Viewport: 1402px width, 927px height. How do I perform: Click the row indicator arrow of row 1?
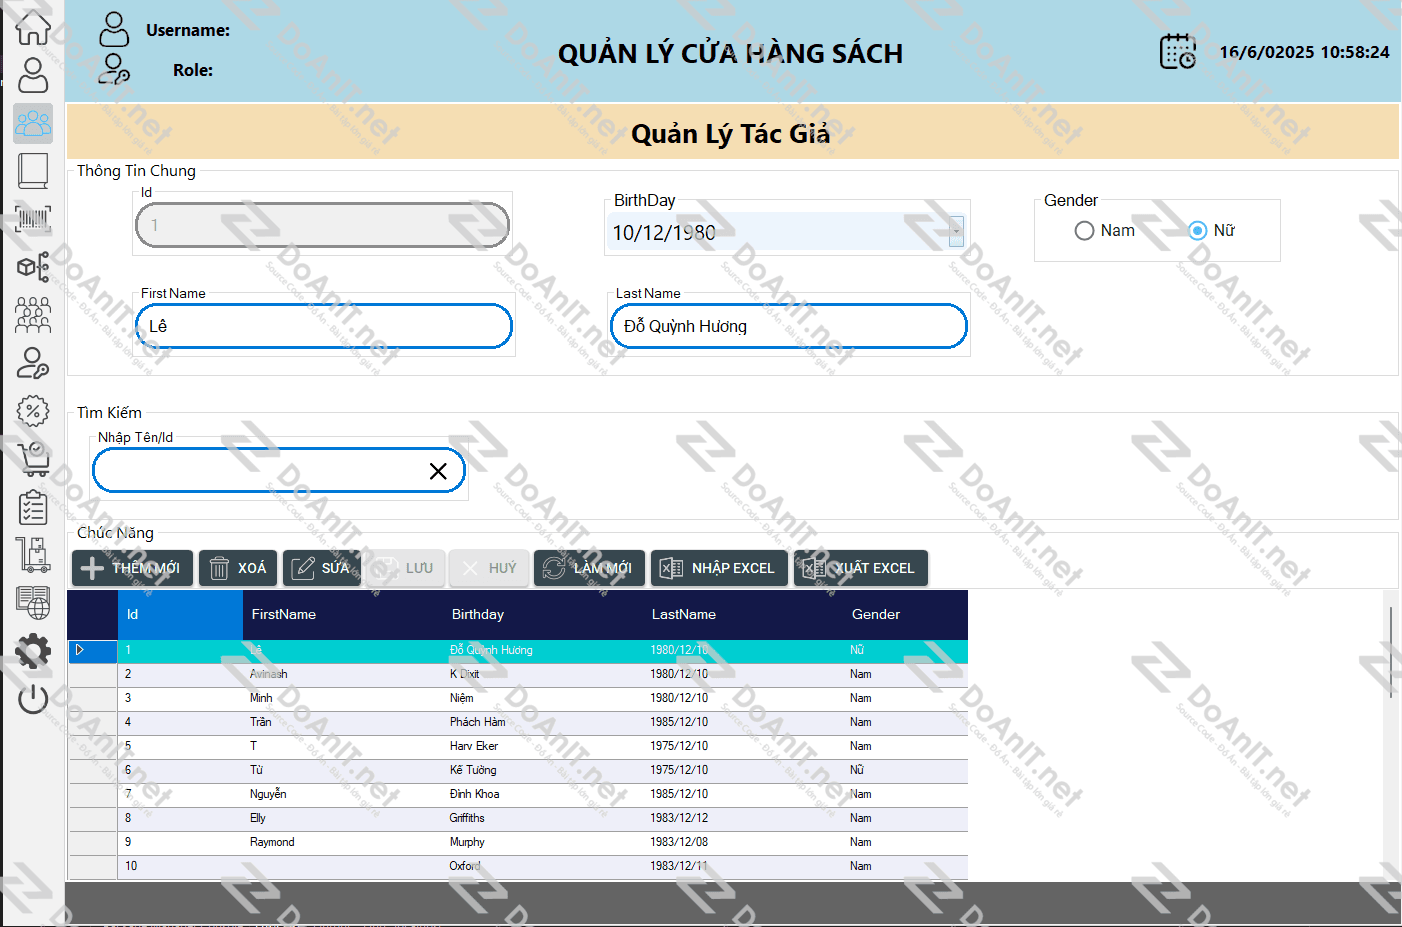coord(80,650)
